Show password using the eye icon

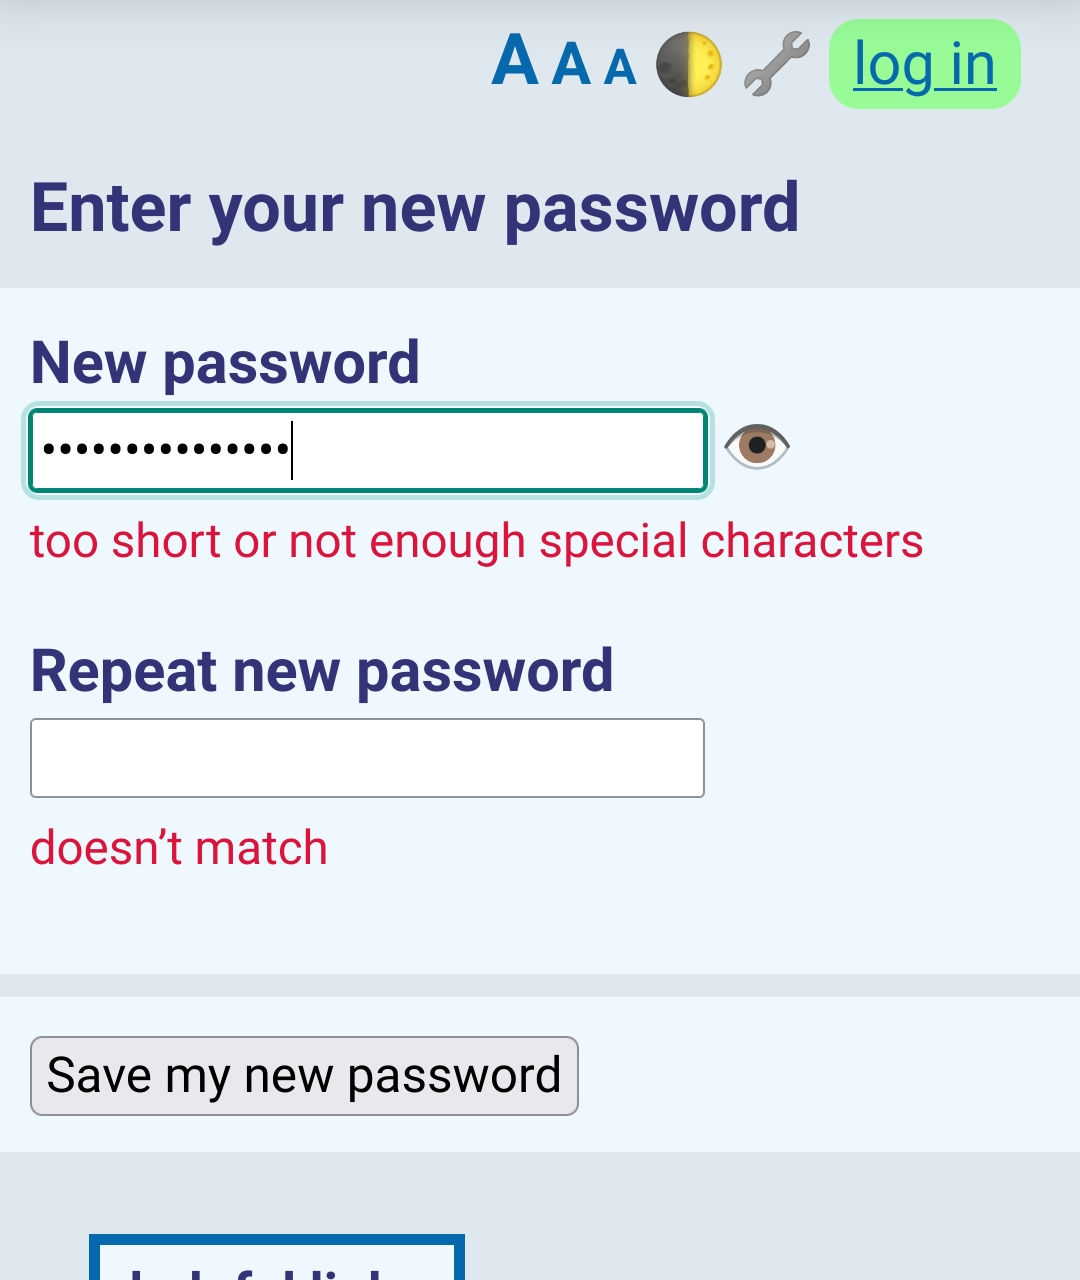757,446
